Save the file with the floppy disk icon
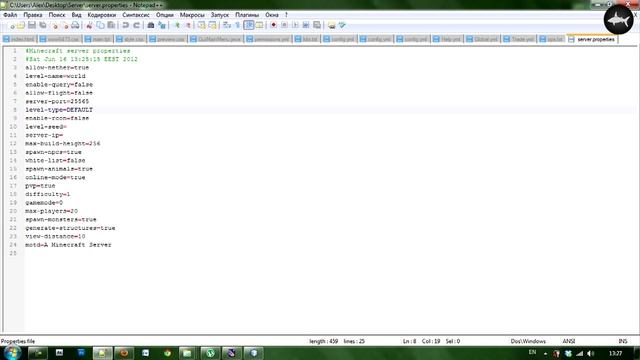The width and height of the screenshot is (640, 360). pyautogui.click(x=32, y=25)
